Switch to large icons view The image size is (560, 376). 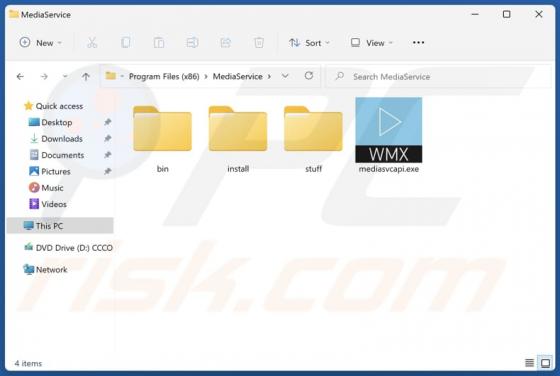pos(545,363)
